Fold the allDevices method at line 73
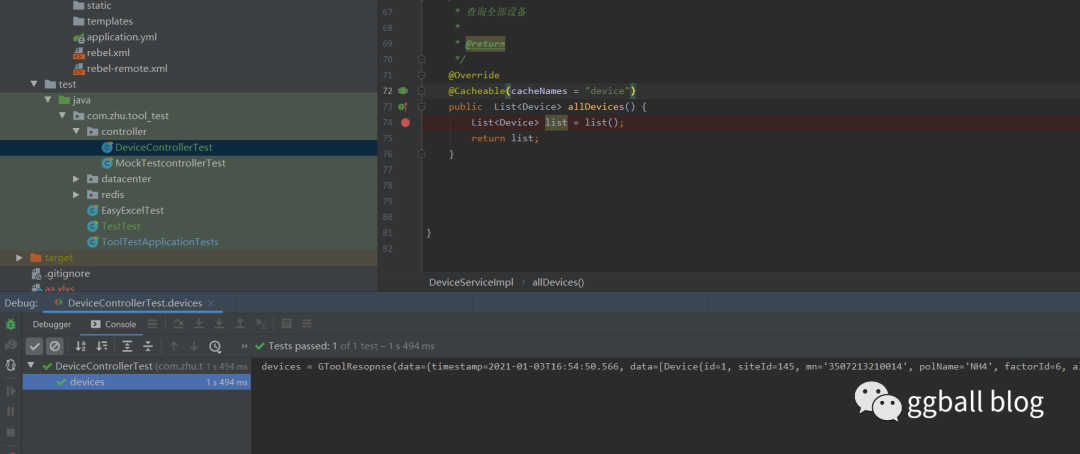Image resolution: width=1080 pixels, height=454 pixels. coord(422,107)
